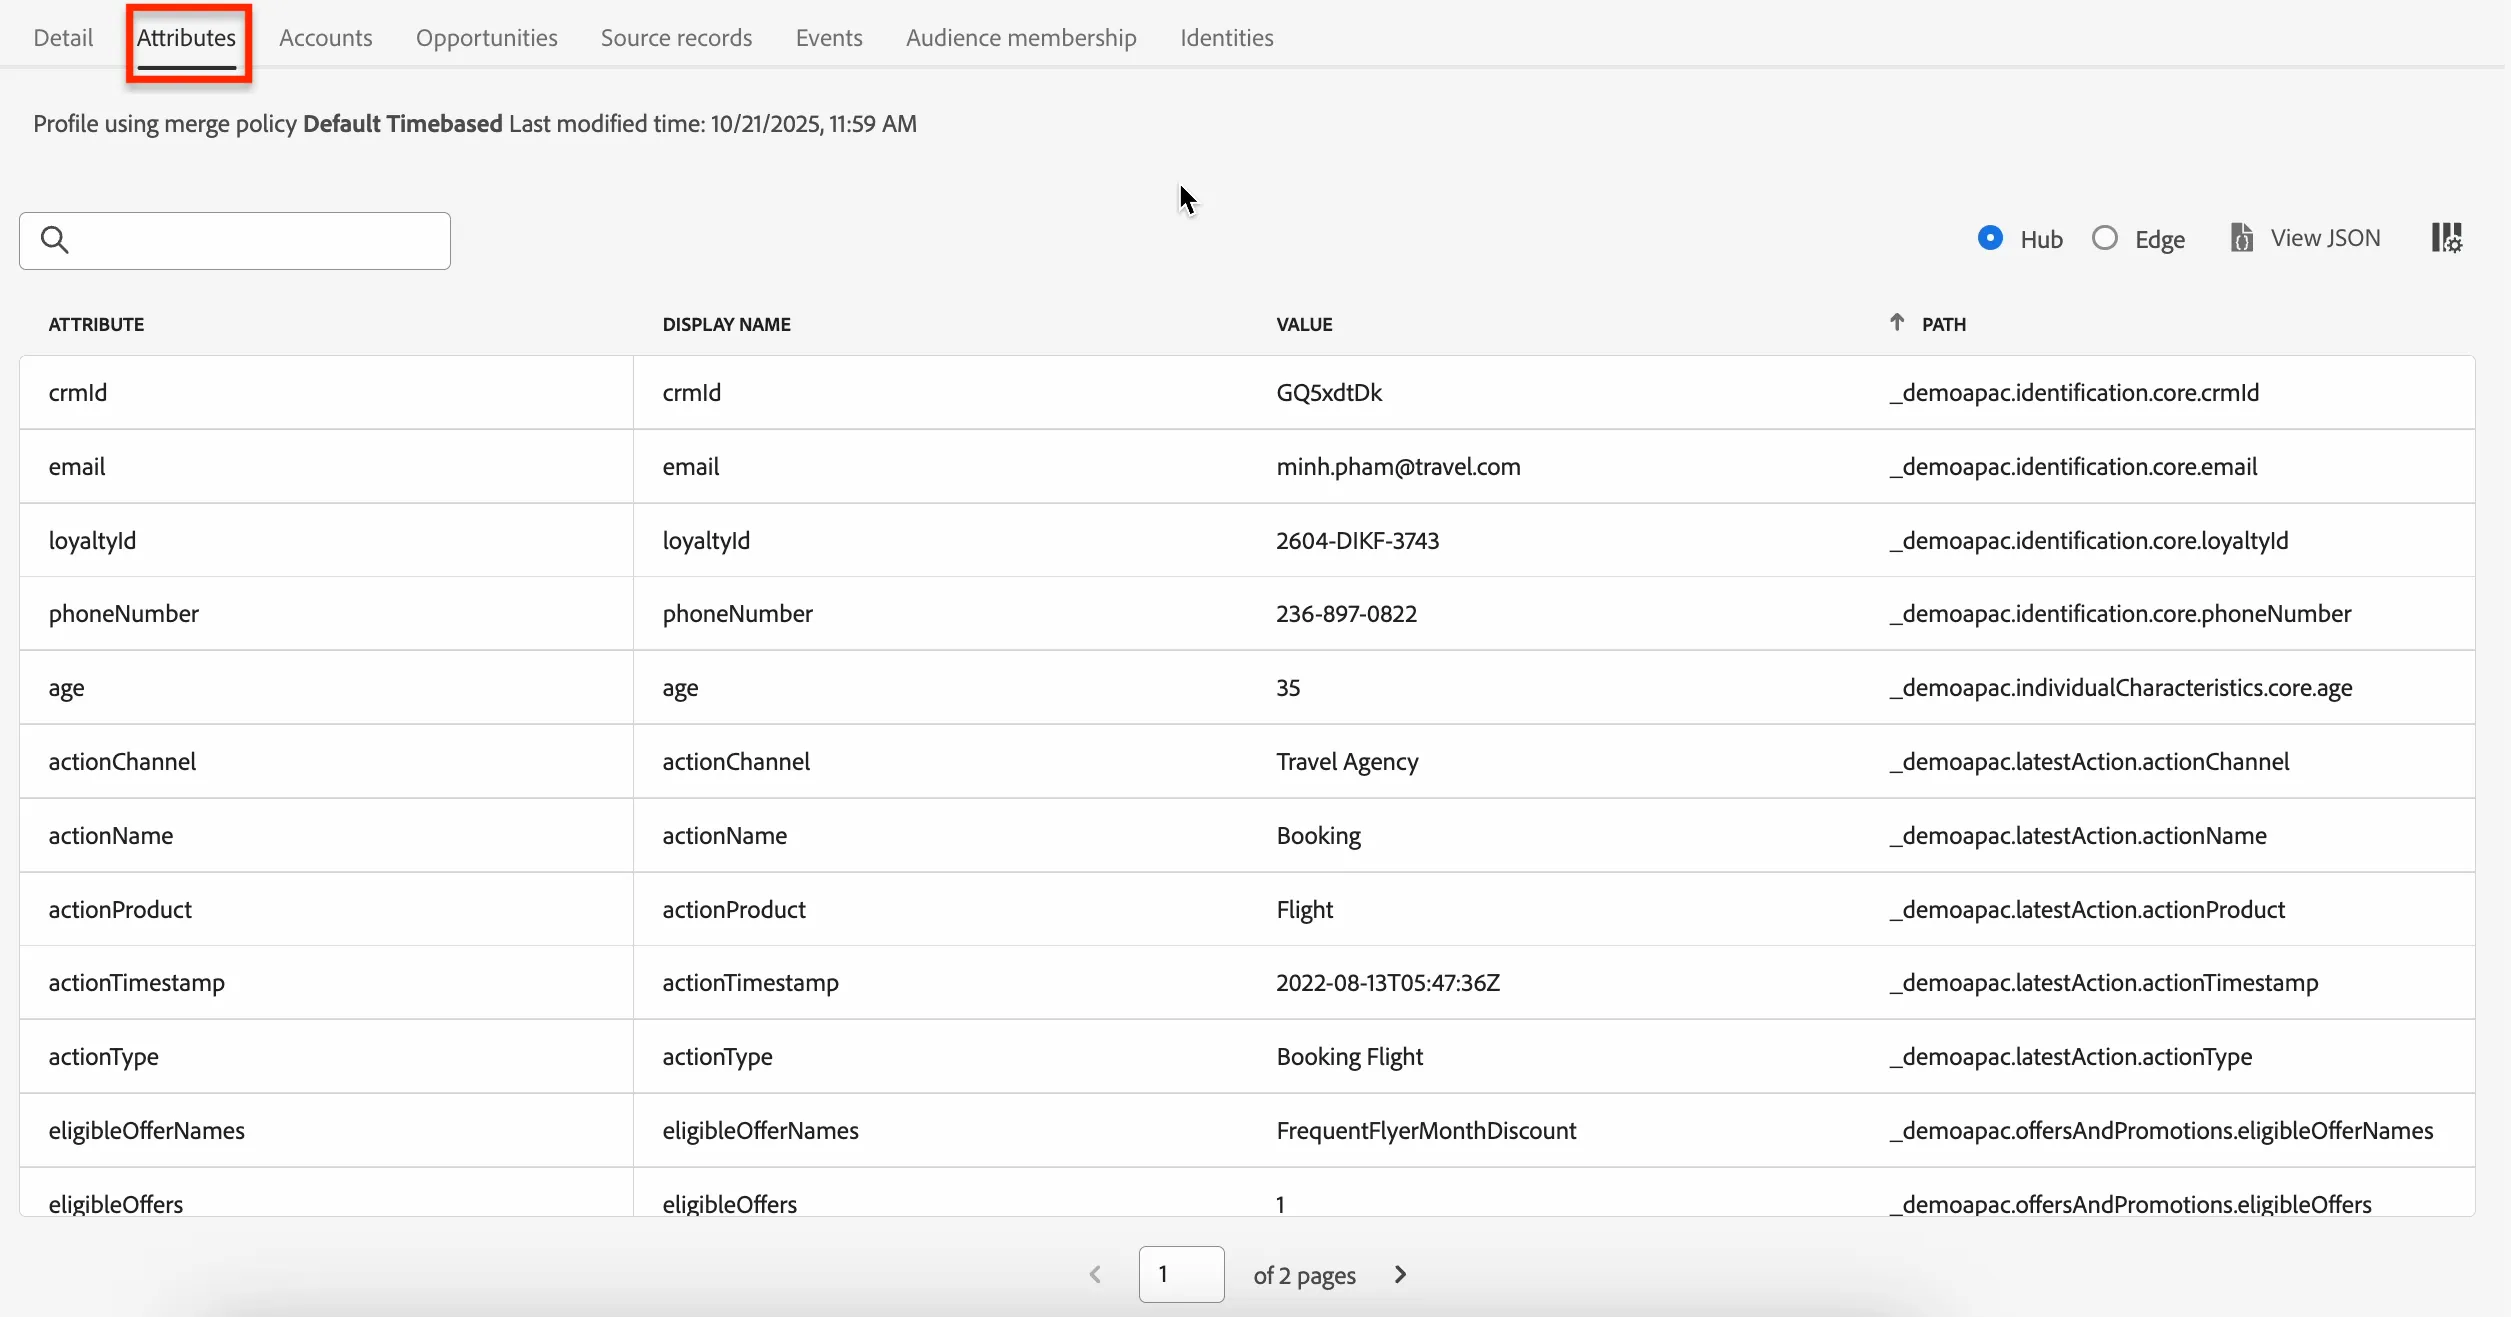
Task: Sort by the VALUE column header
Action: click(1304, 324)
